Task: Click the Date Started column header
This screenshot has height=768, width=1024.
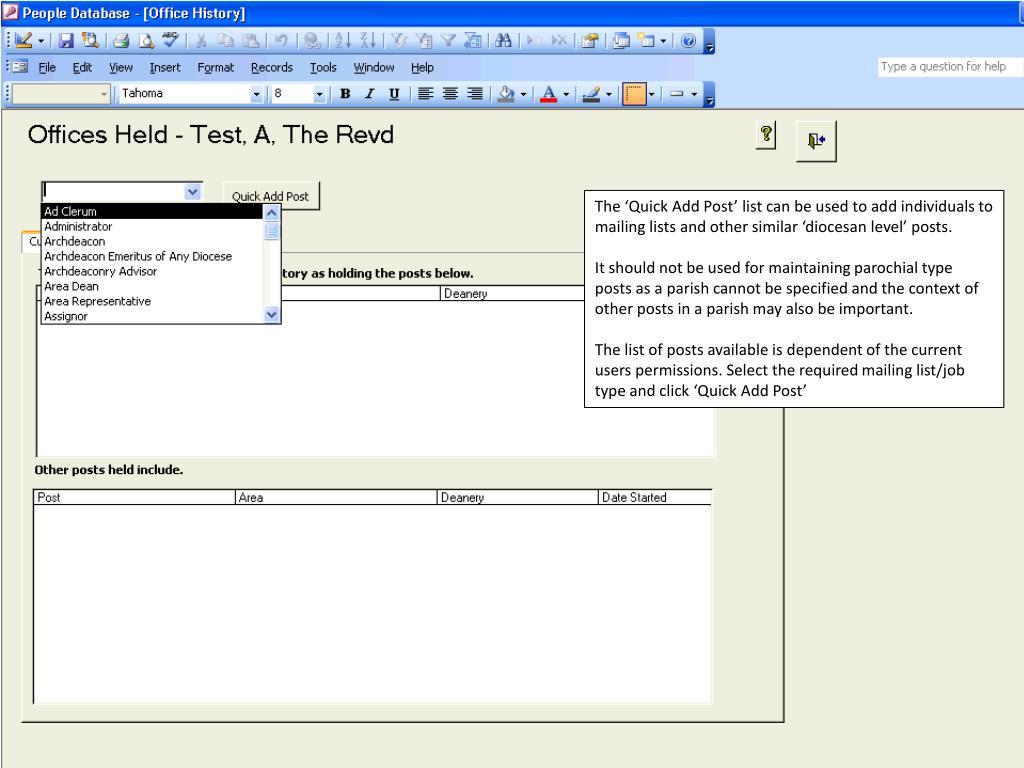Action: (654, 498)
